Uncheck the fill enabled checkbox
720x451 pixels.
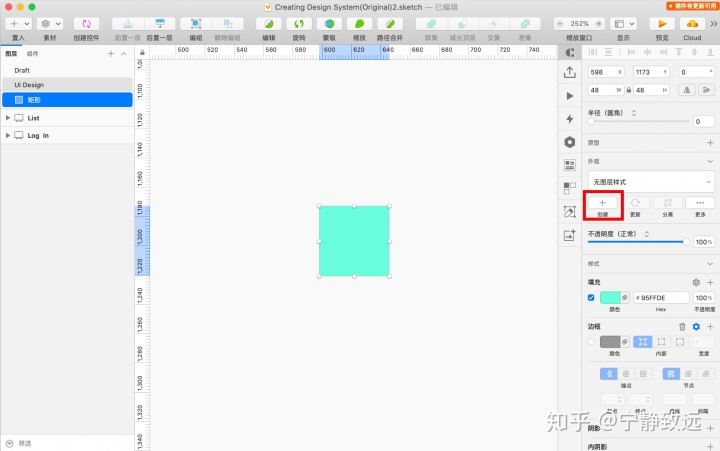(x=591, y=298)
